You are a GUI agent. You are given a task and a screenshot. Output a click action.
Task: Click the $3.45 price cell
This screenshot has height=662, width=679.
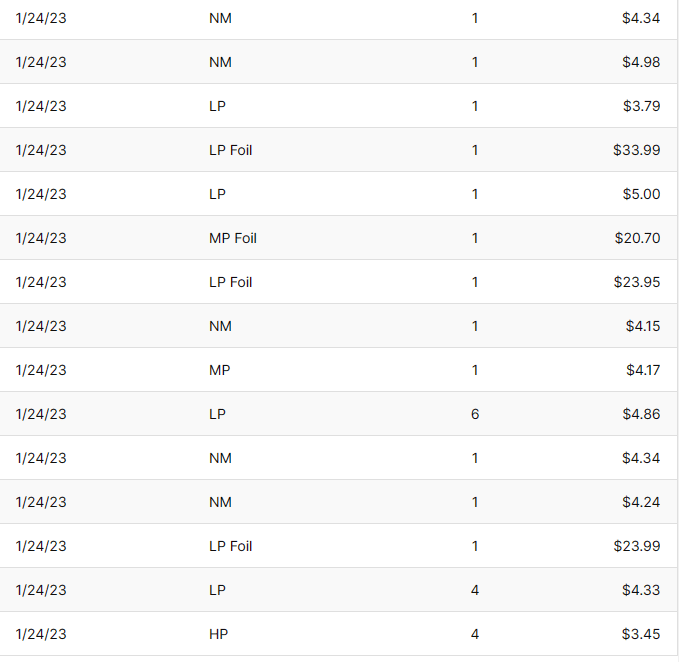[640, 634]
